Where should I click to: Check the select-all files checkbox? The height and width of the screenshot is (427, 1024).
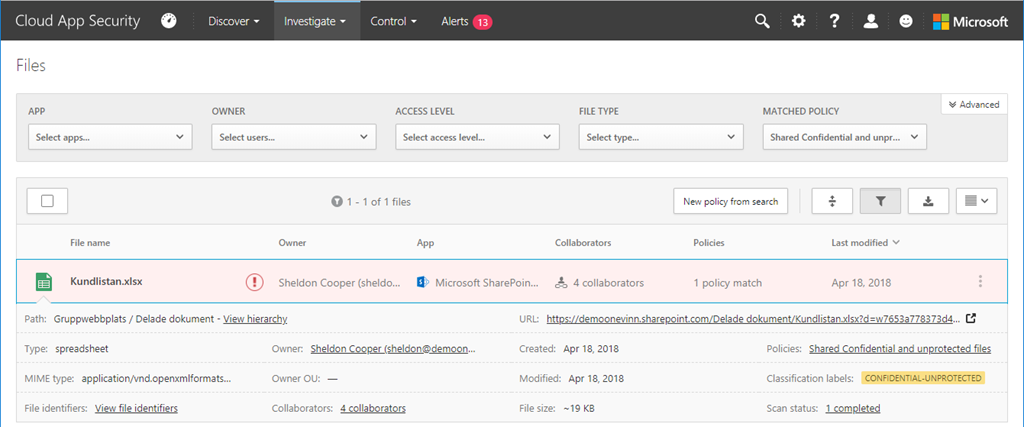click(x=47, y=201)
